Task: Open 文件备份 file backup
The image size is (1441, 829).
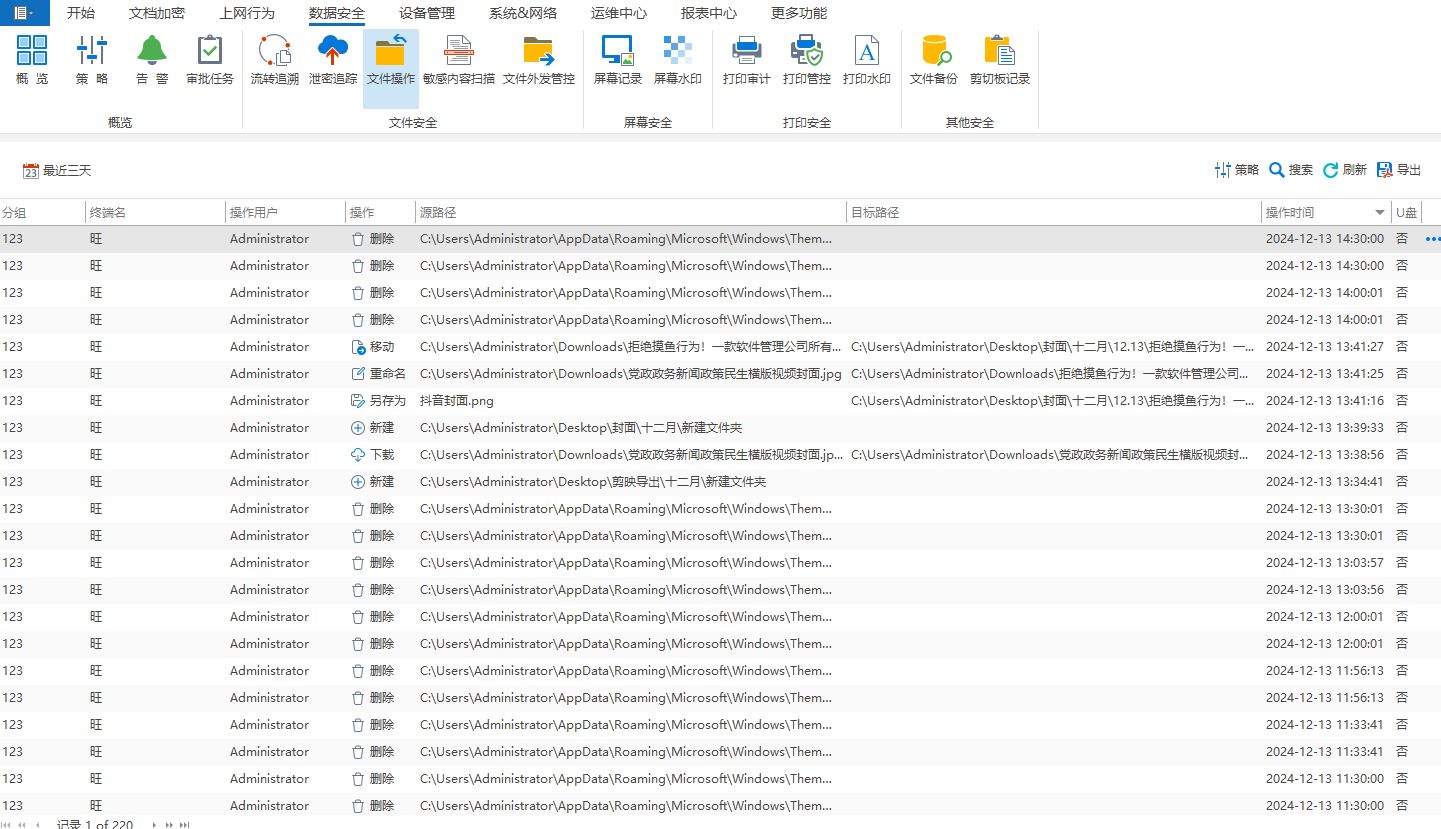Action: [933, 60]
